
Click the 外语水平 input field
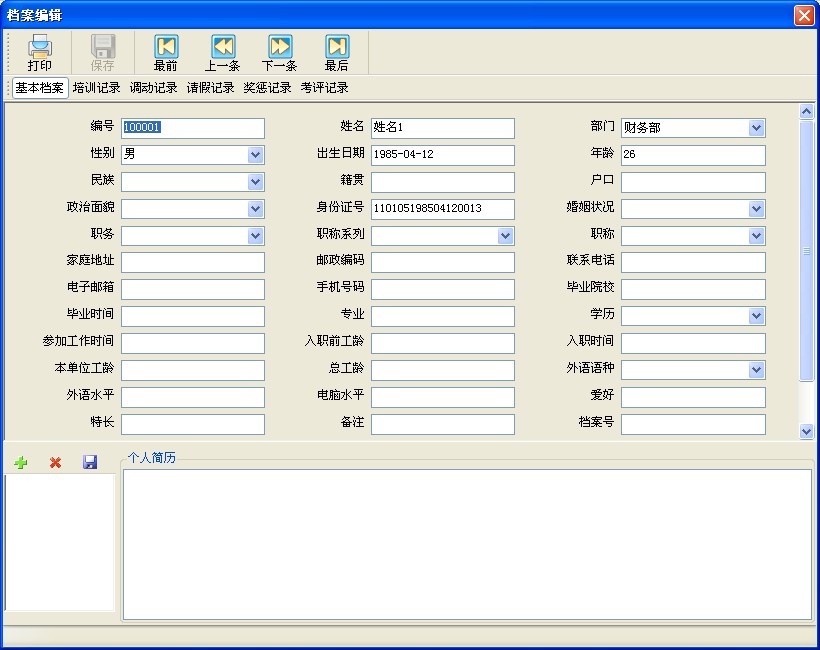(x=193, y=397)
